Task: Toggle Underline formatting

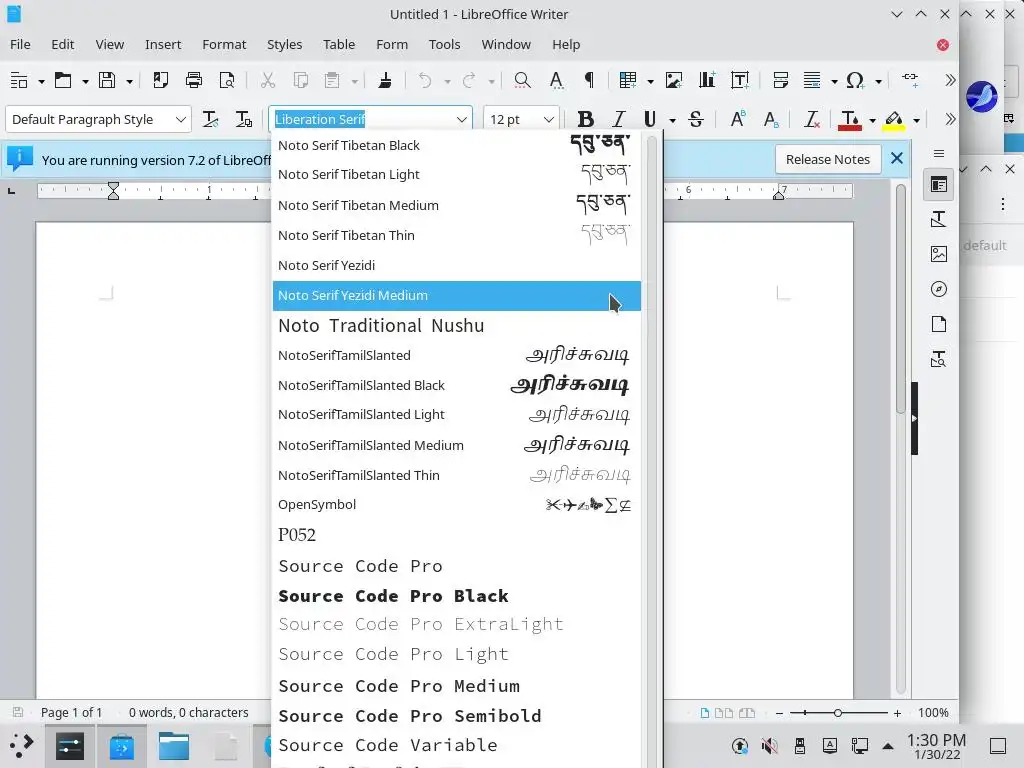Action: point(650,120)
